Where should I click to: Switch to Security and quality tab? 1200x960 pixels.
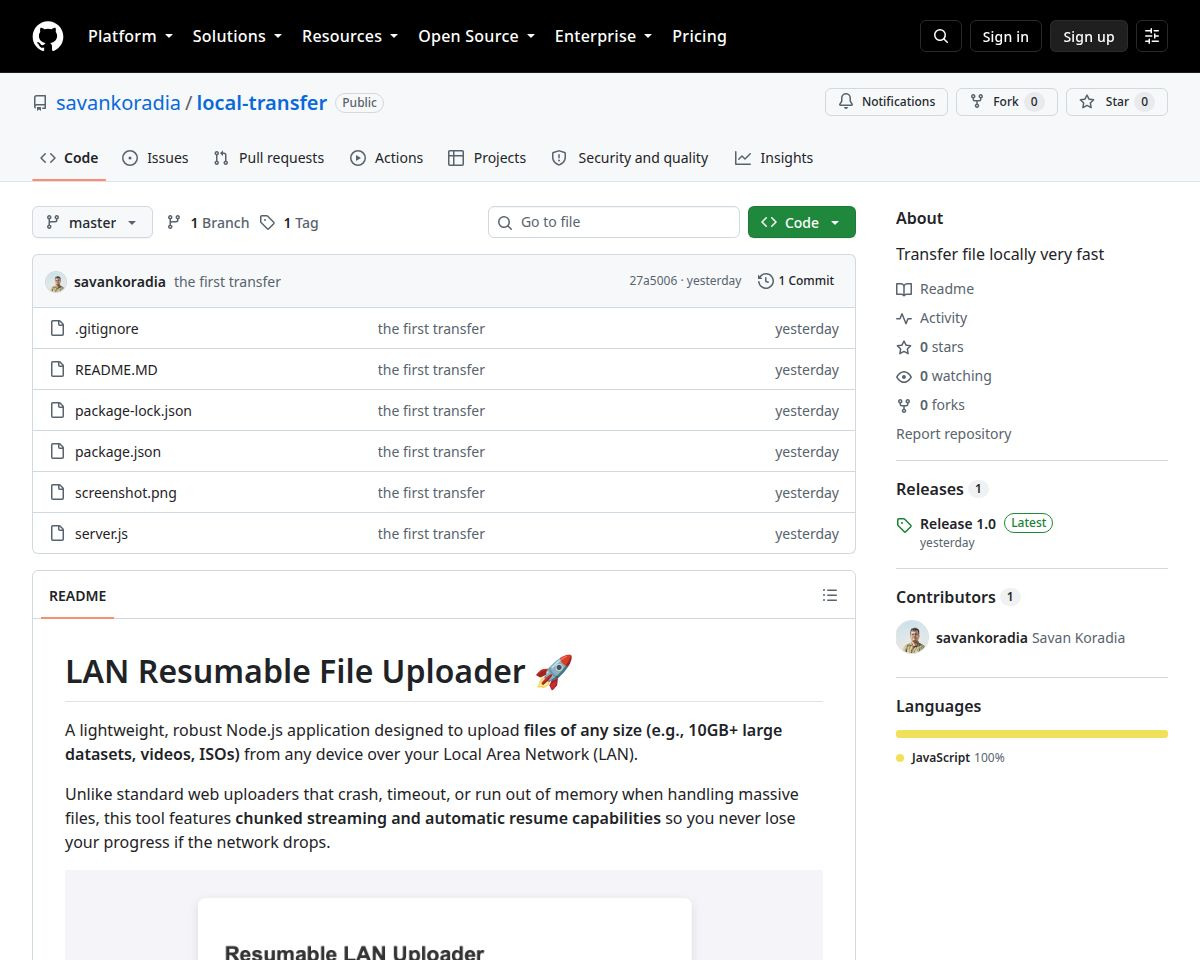coord(630,158)
